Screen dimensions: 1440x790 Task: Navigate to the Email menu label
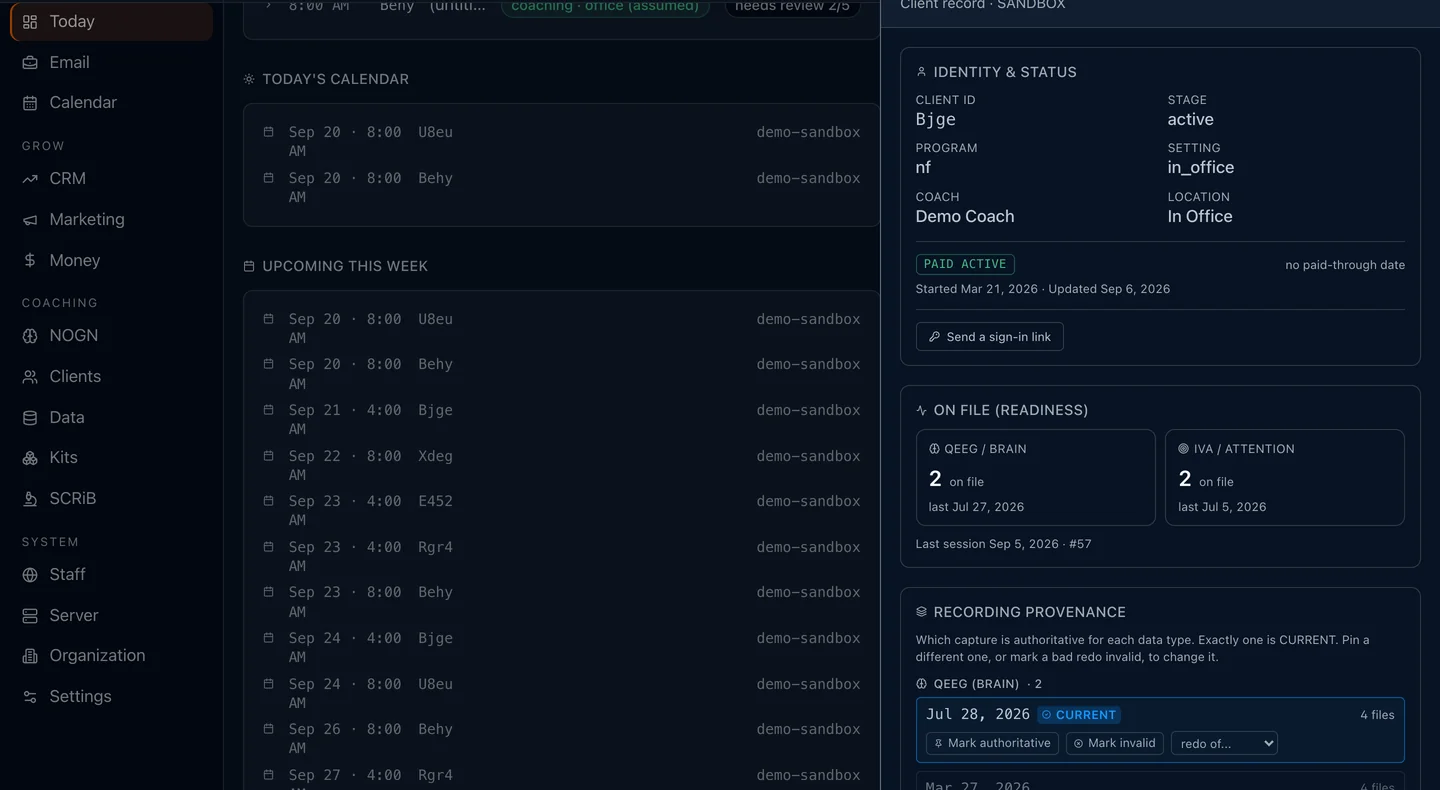click(x=70, y=62)
